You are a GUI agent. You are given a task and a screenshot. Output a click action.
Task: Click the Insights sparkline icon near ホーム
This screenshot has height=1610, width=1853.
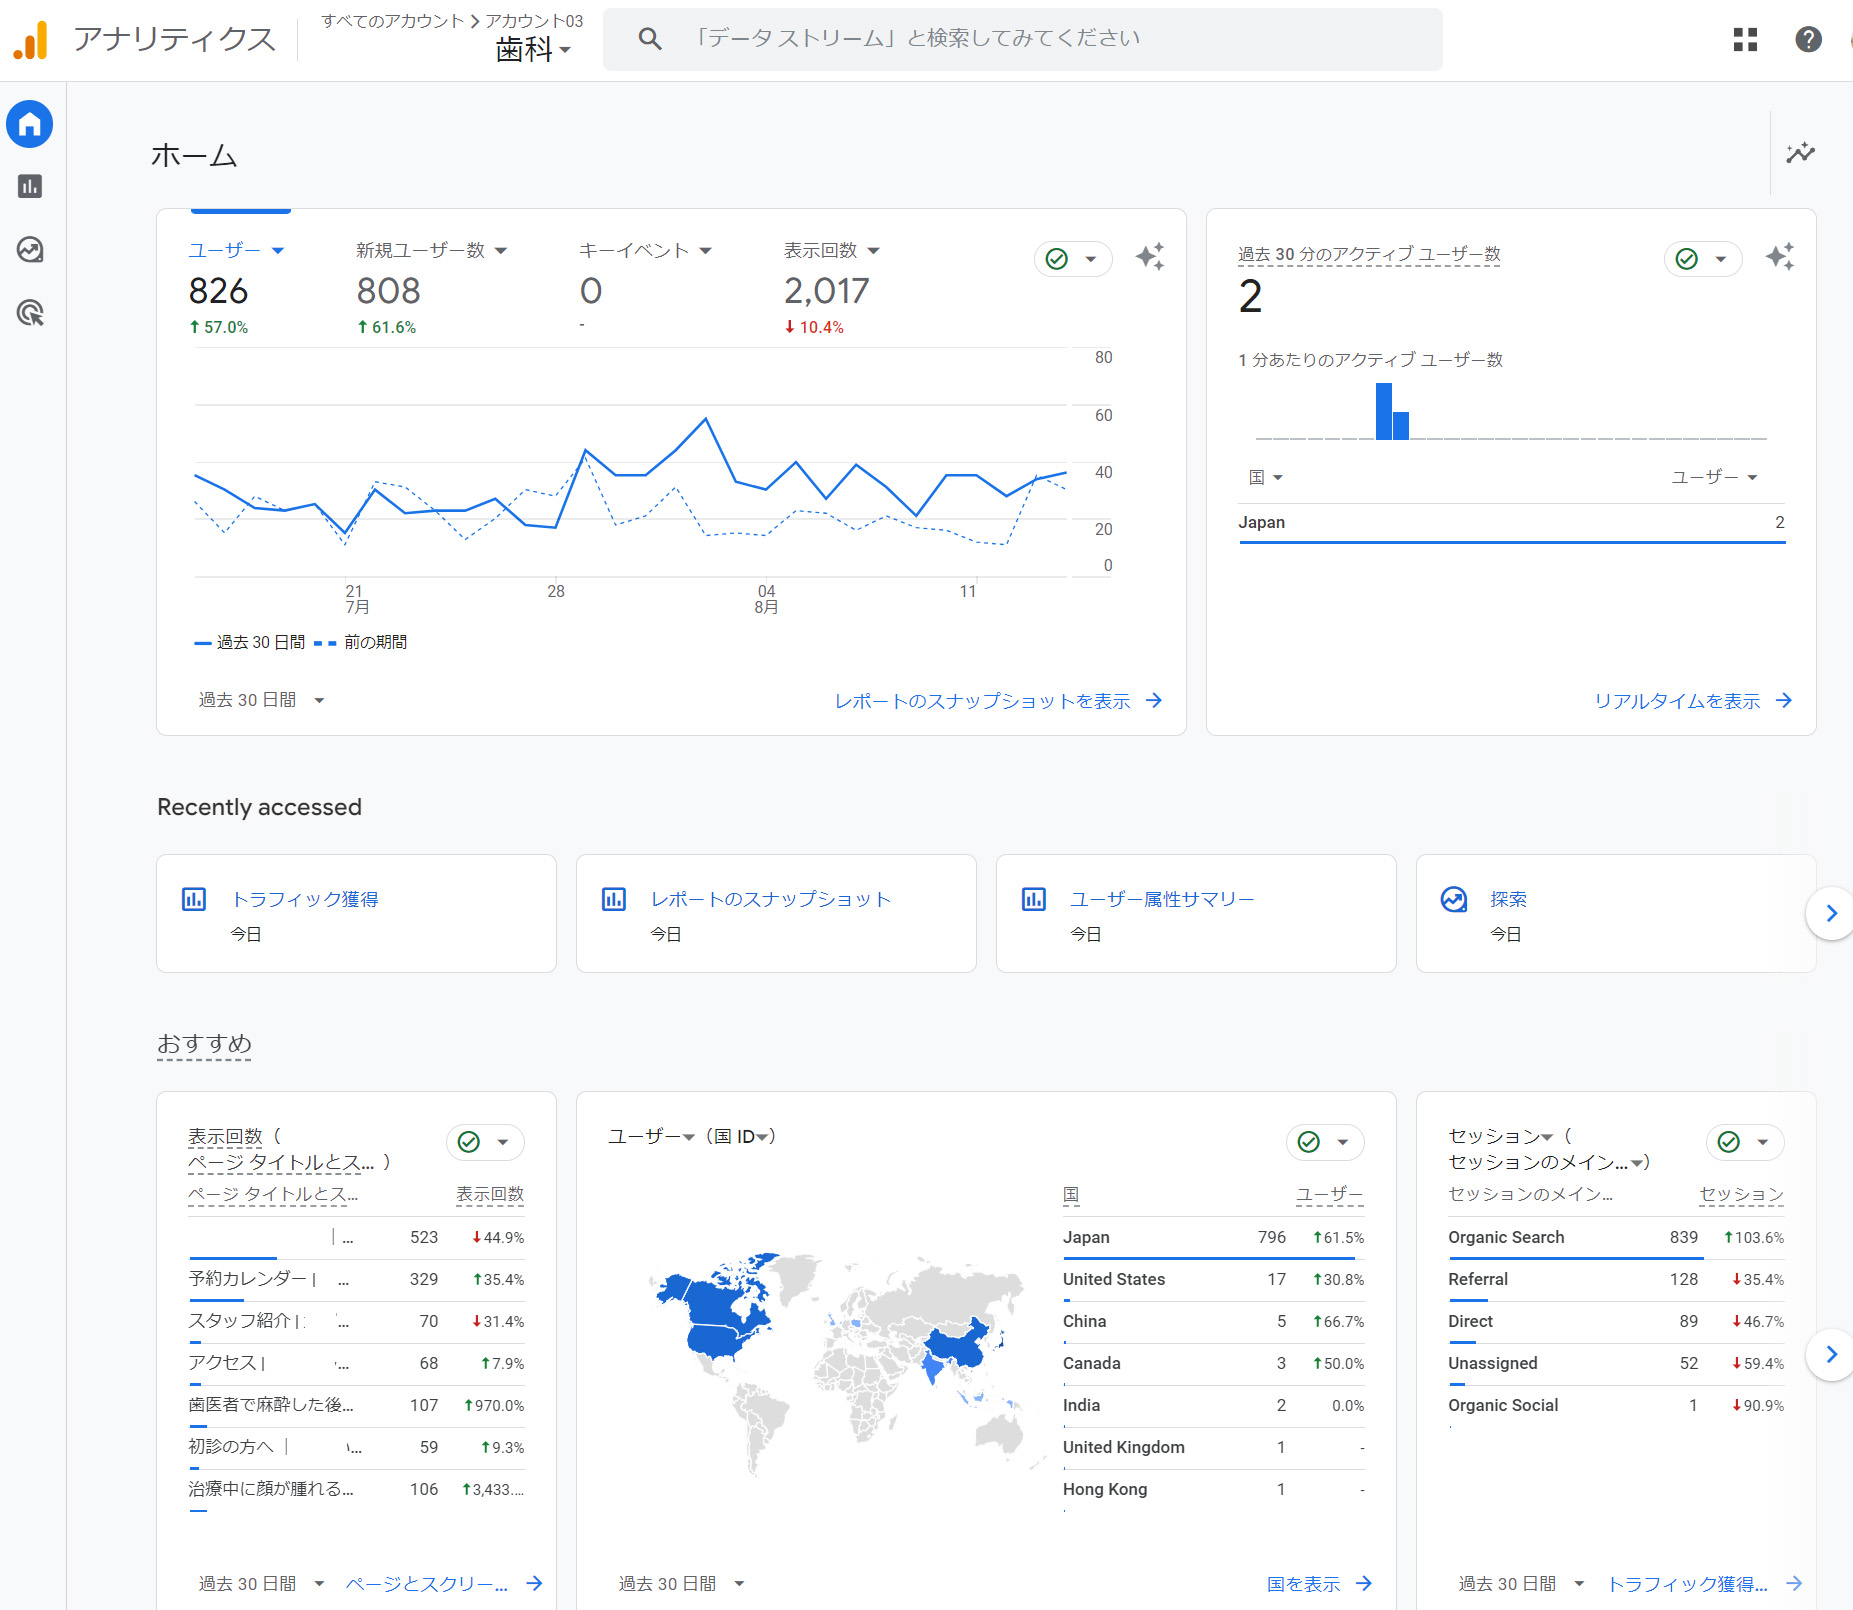(x=1800, y=153)
